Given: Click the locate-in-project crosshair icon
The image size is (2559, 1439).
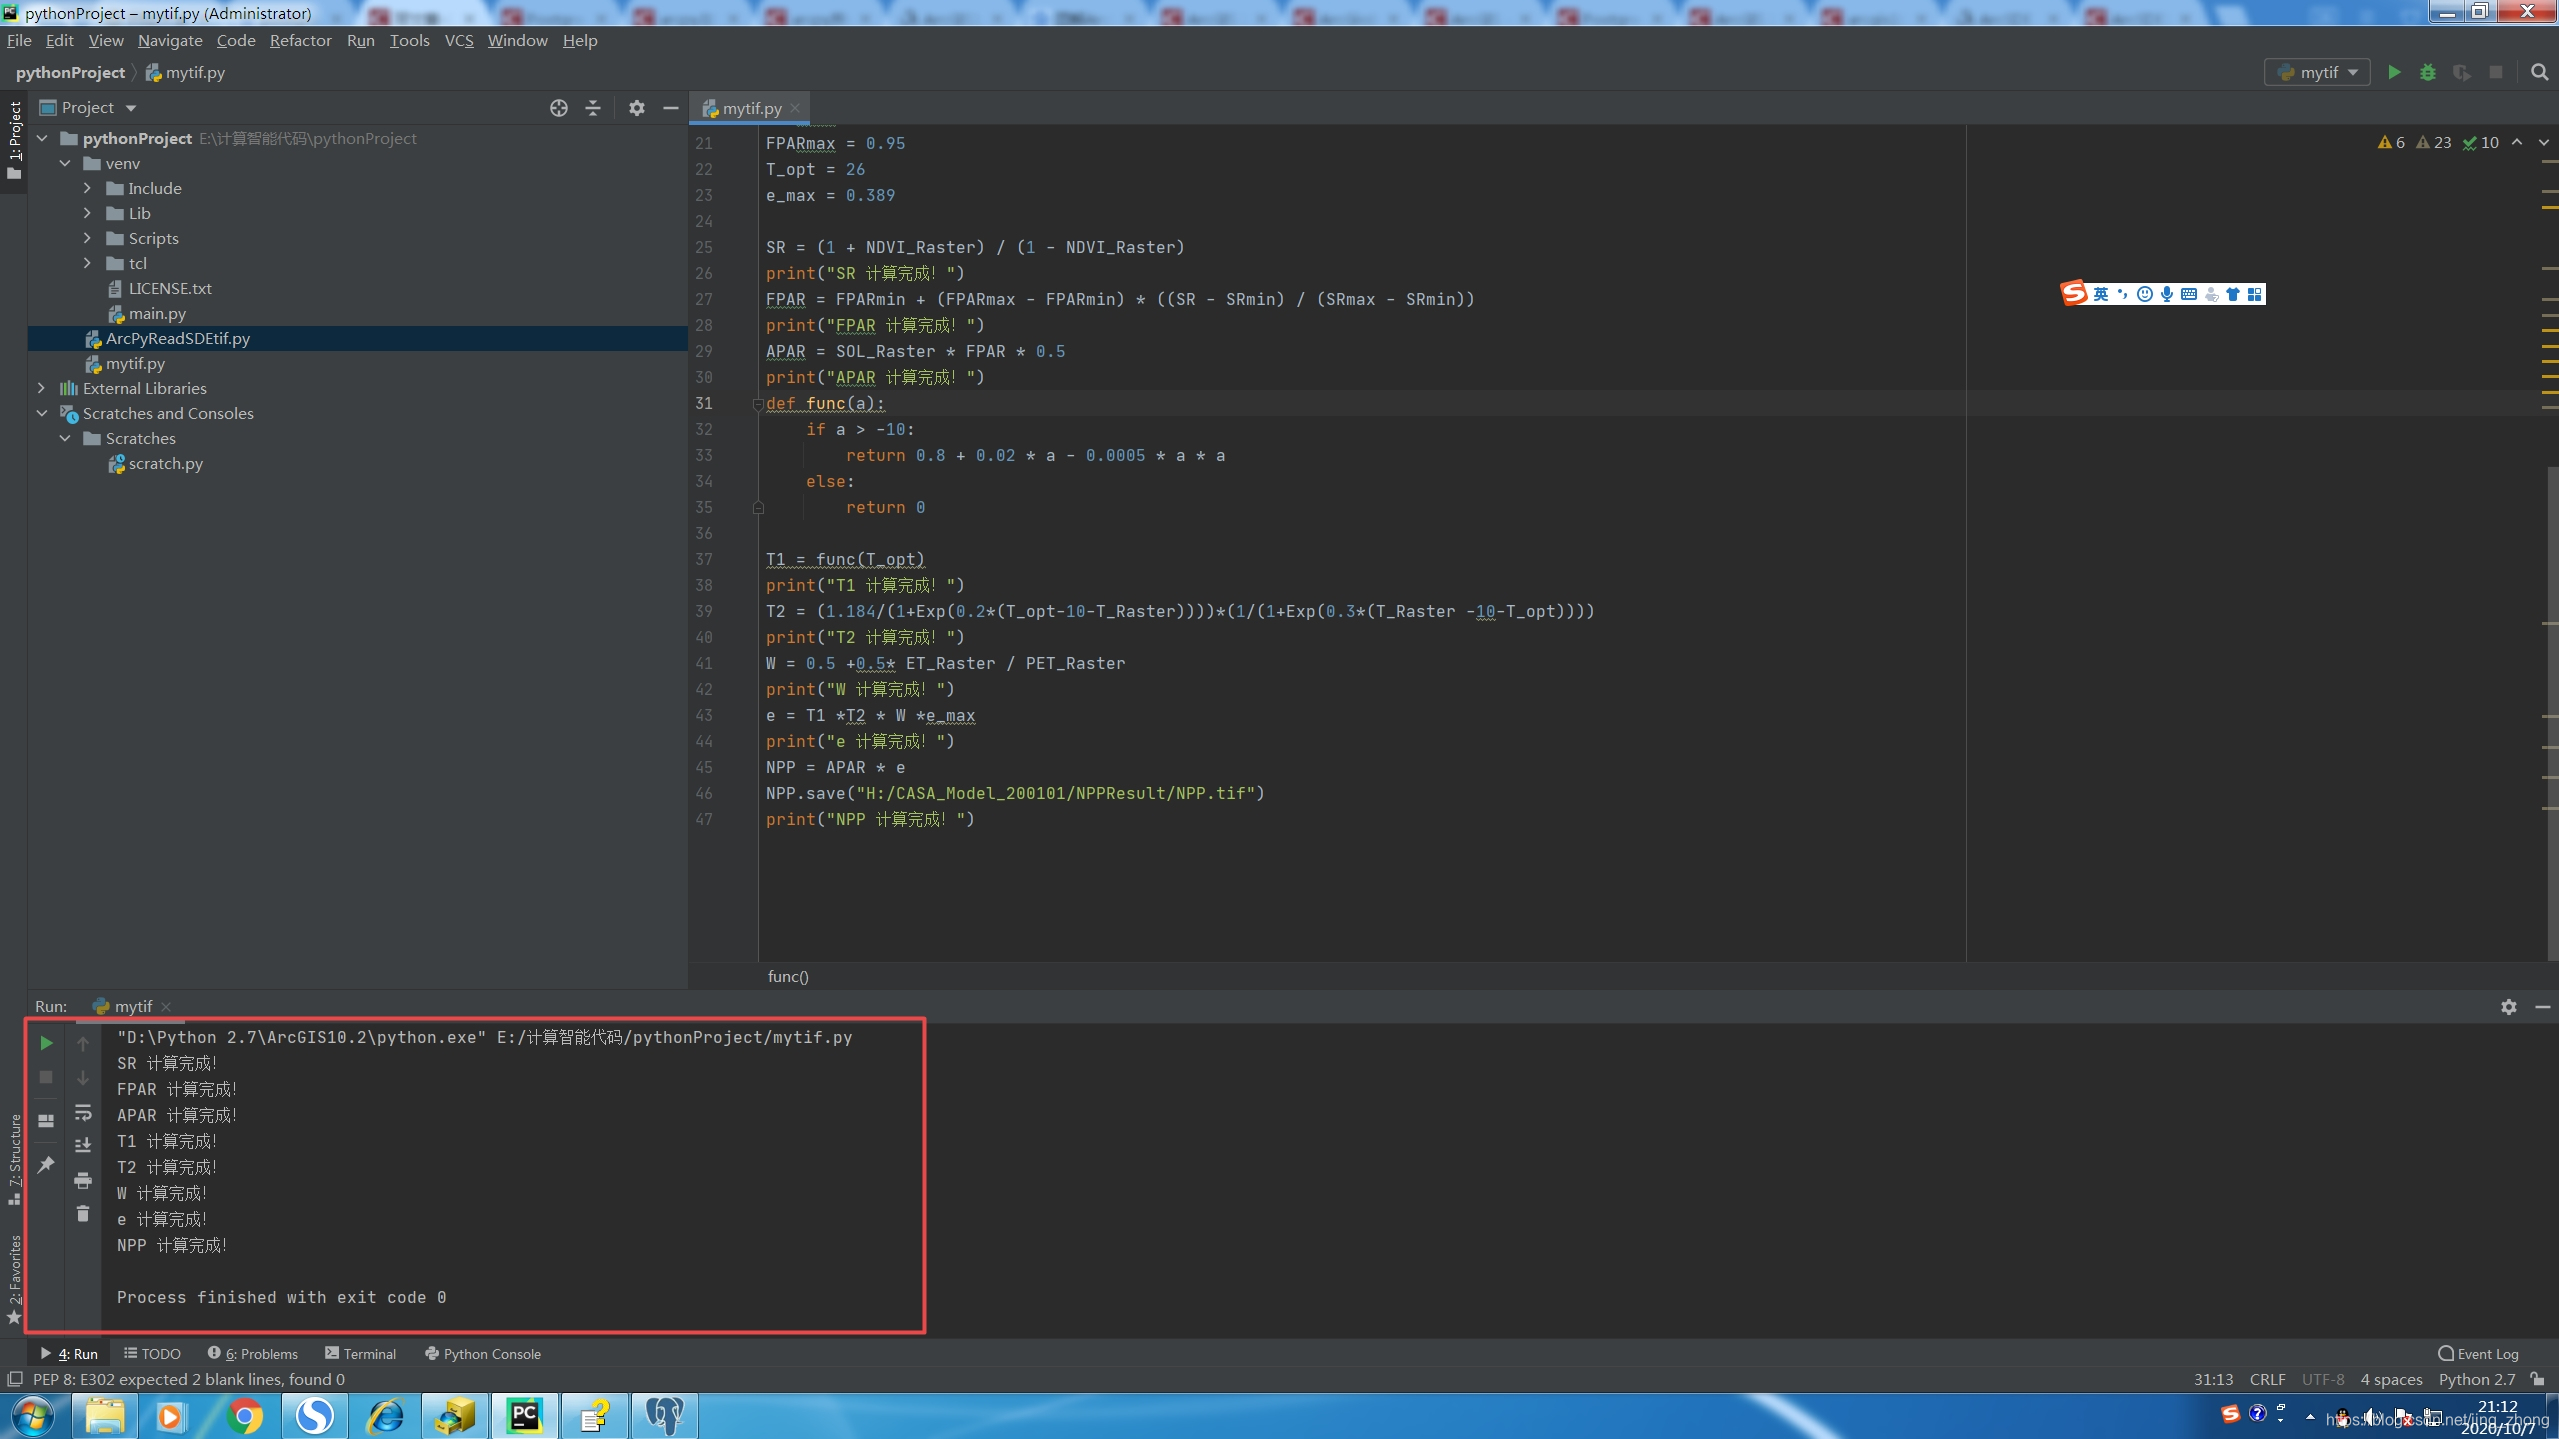Looking at the screenshot, I should pos(559,108).
